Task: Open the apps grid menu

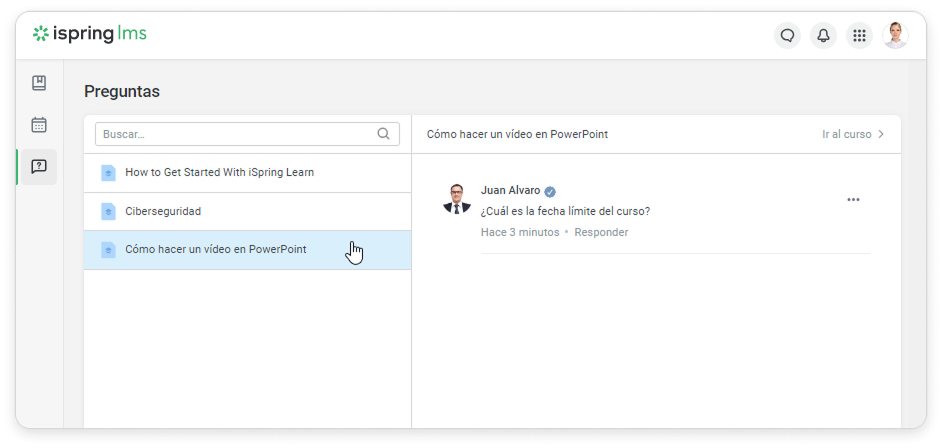Action: [858, 36]
